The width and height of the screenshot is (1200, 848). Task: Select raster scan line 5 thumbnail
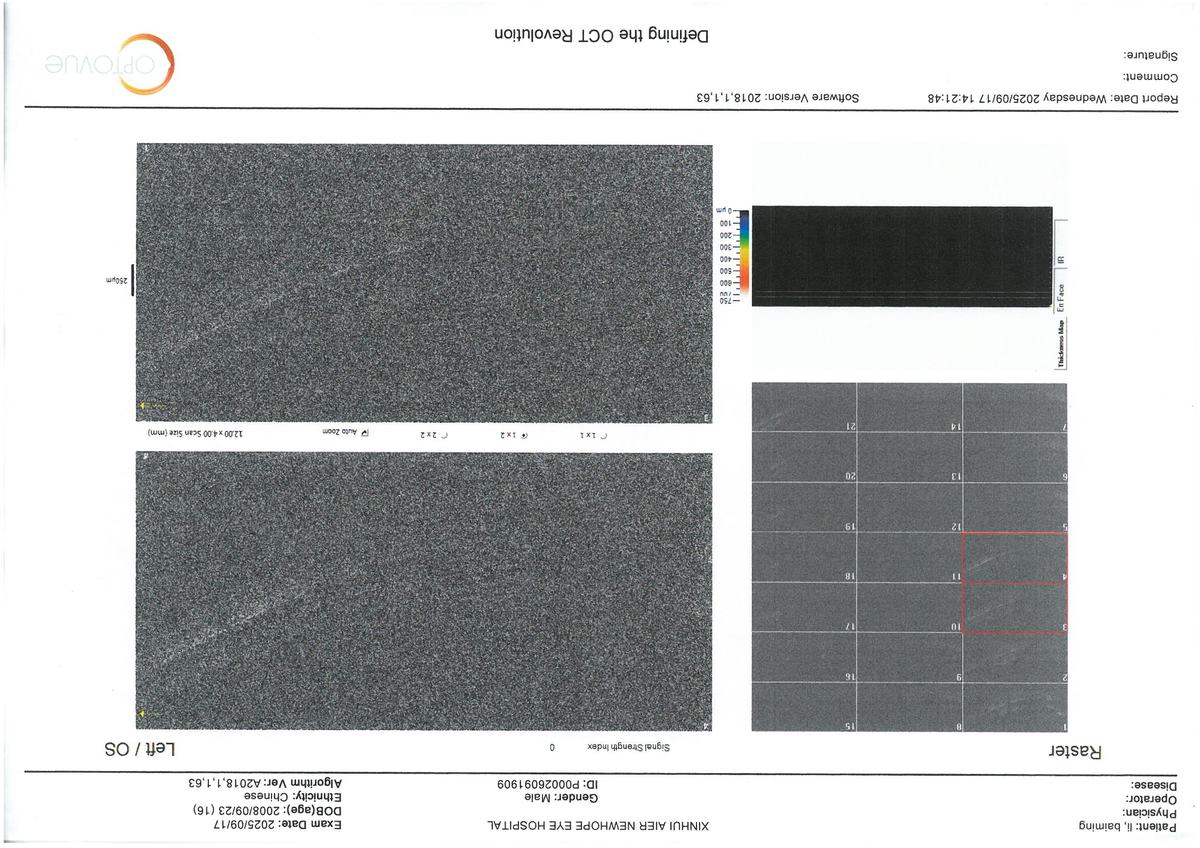click(x=1014, y=507)
